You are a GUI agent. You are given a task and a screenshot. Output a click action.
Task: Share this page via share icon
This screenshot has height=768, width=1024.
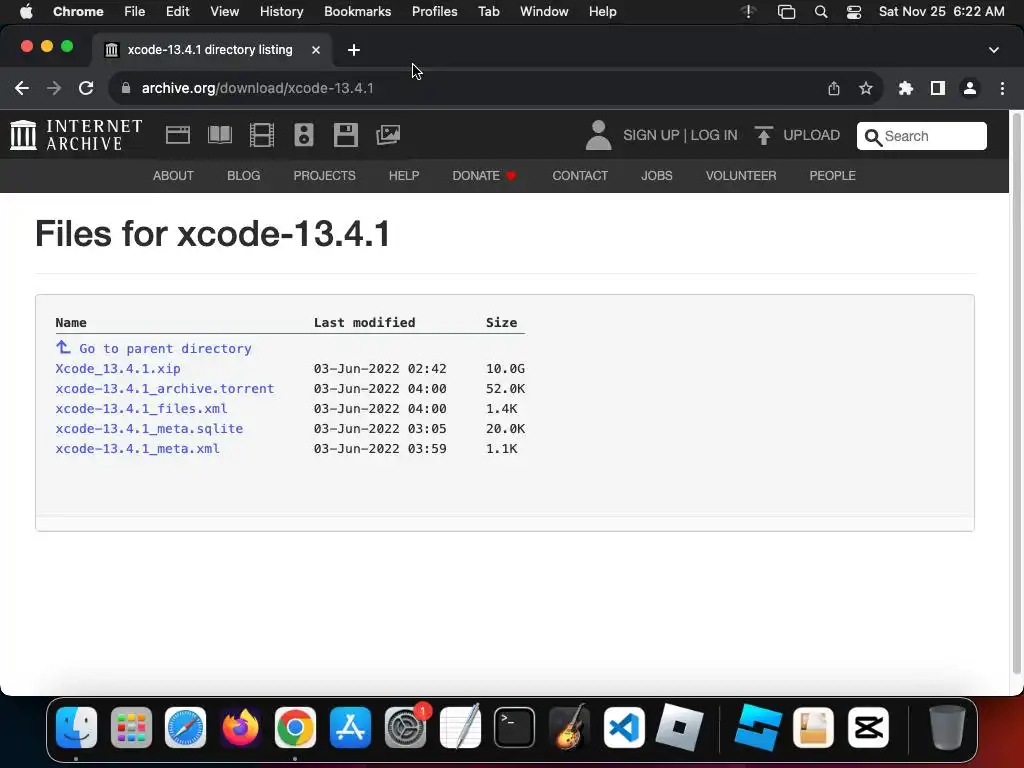[x=834, y=88]
